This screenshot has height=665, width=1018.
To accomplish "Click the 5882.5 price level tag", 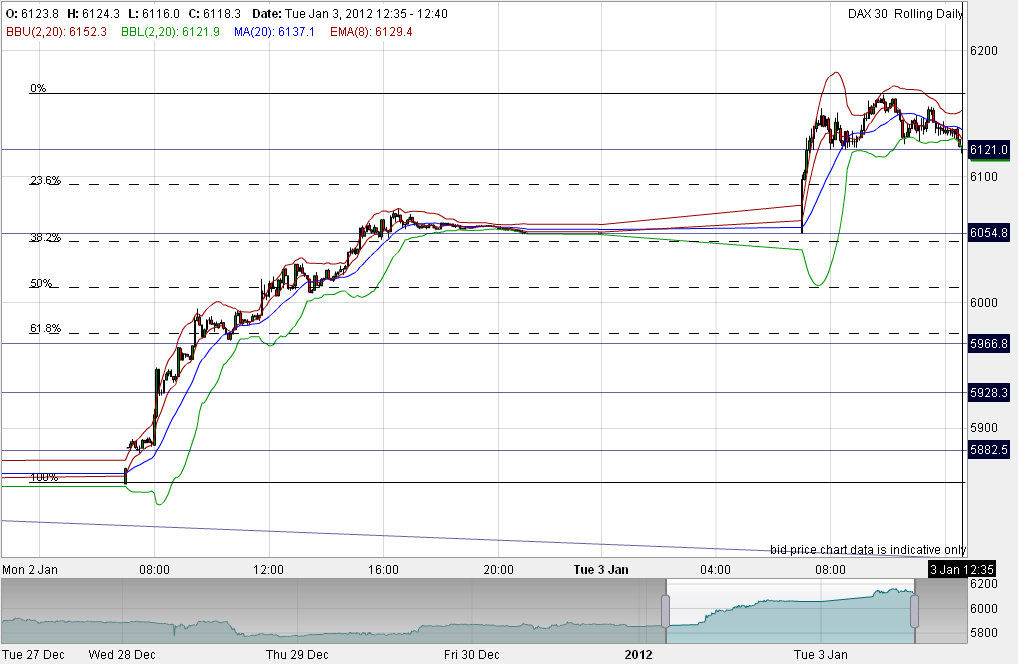I will coord(989,450).
